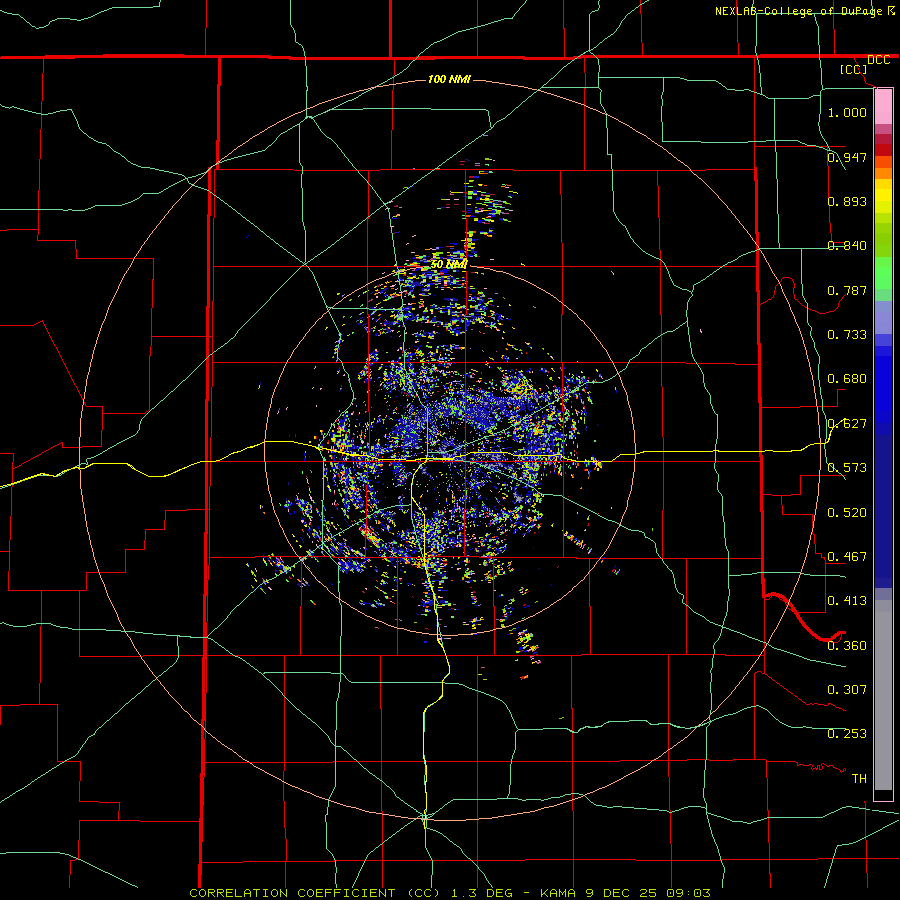Select the 0.573 scale value
The width and height of the screenshot is (900, 900).
(847, 468)
